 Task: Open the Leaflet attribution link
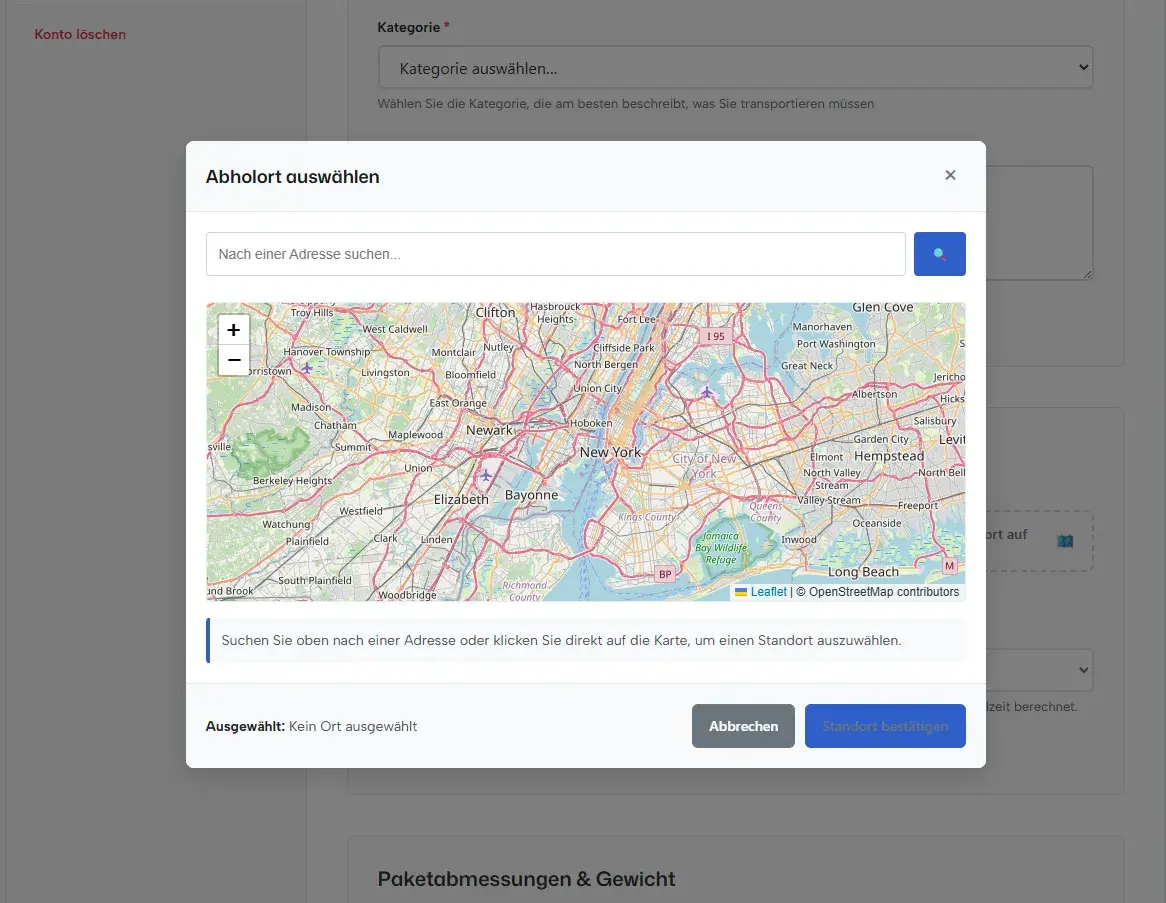(768, 592)
